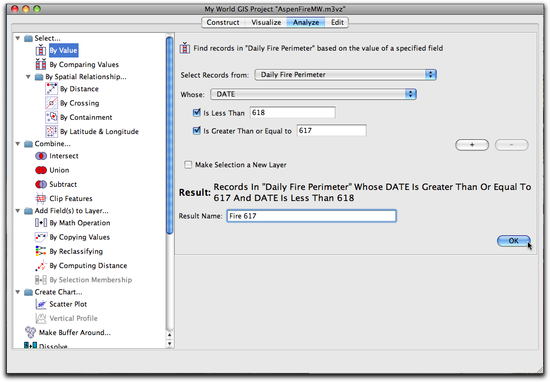Select the By Containment tool icon
Image resolution: width=550 pixels, height=382 pixels.
coord(51,117)
